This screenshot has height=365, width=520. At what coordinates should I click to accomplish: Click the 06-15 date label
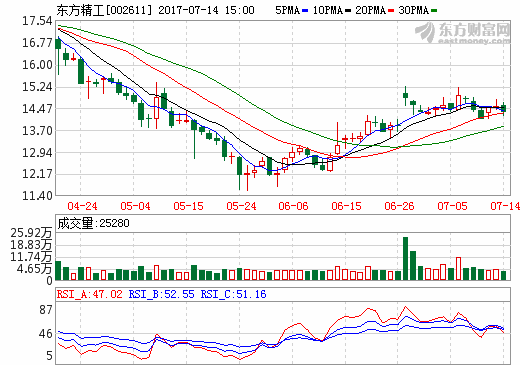(x=346, y=206)
